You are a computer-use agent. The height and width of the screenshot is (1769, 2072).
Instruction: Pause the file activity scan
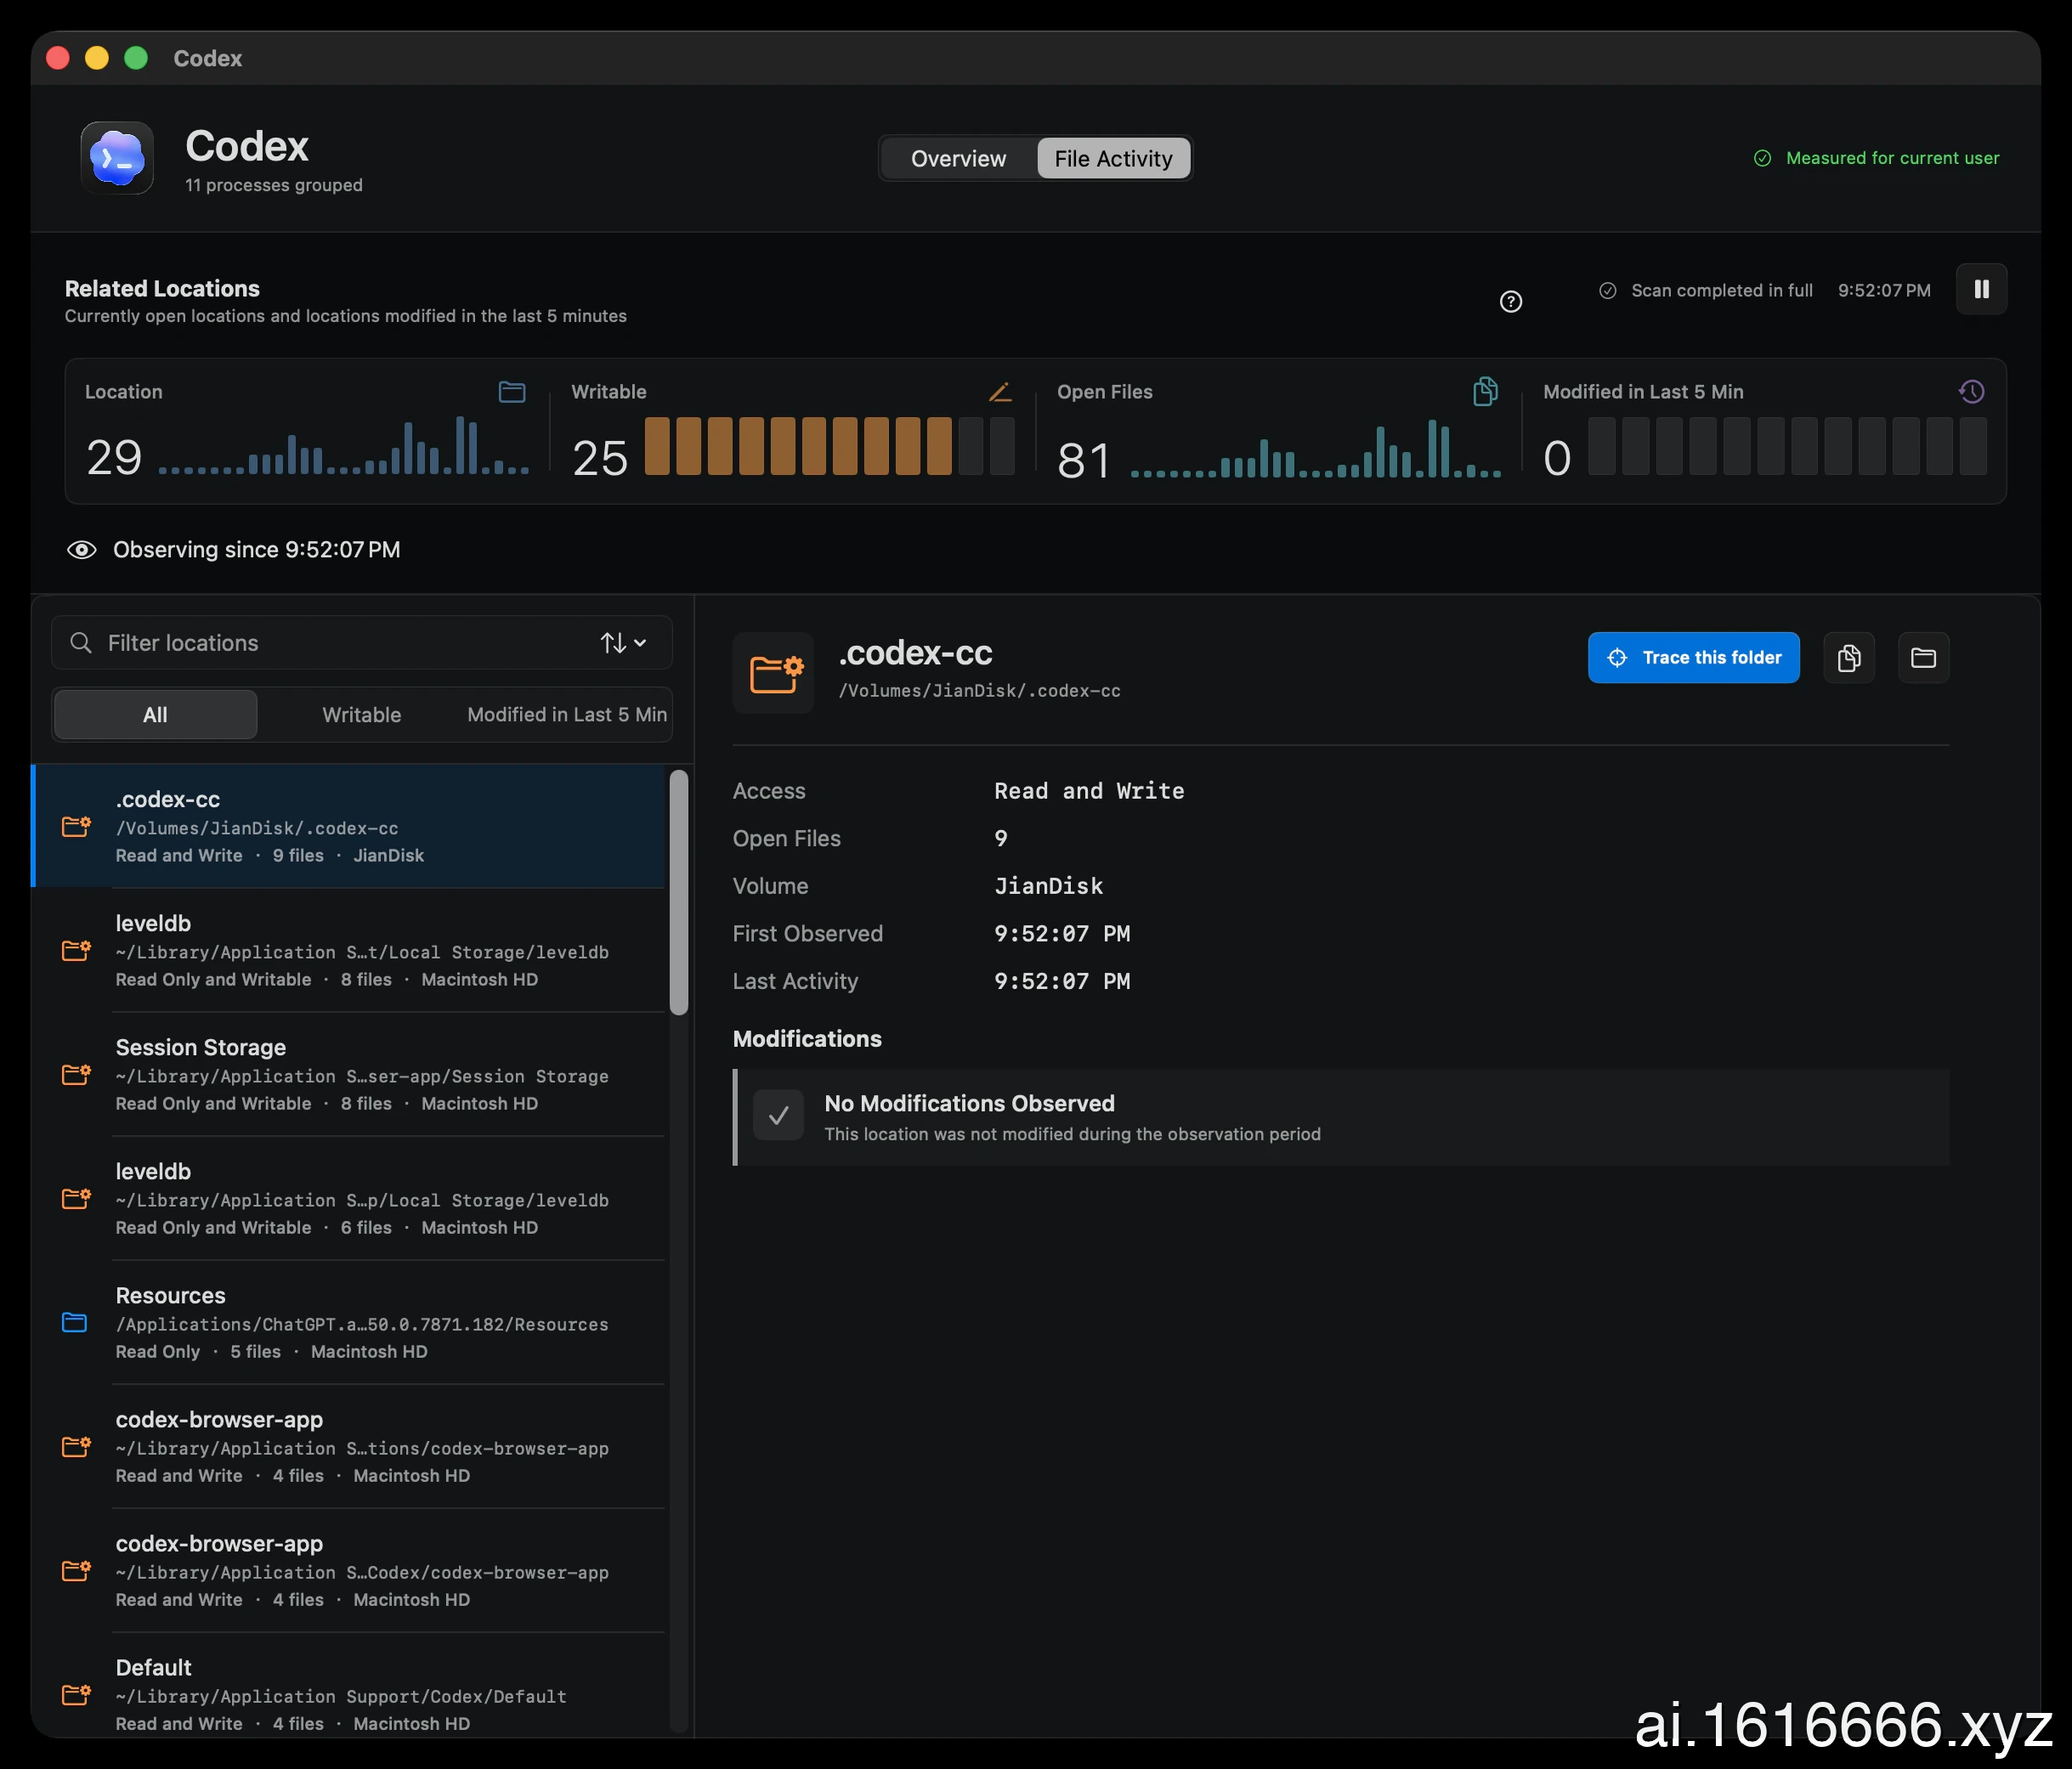tap(1981, 289)
